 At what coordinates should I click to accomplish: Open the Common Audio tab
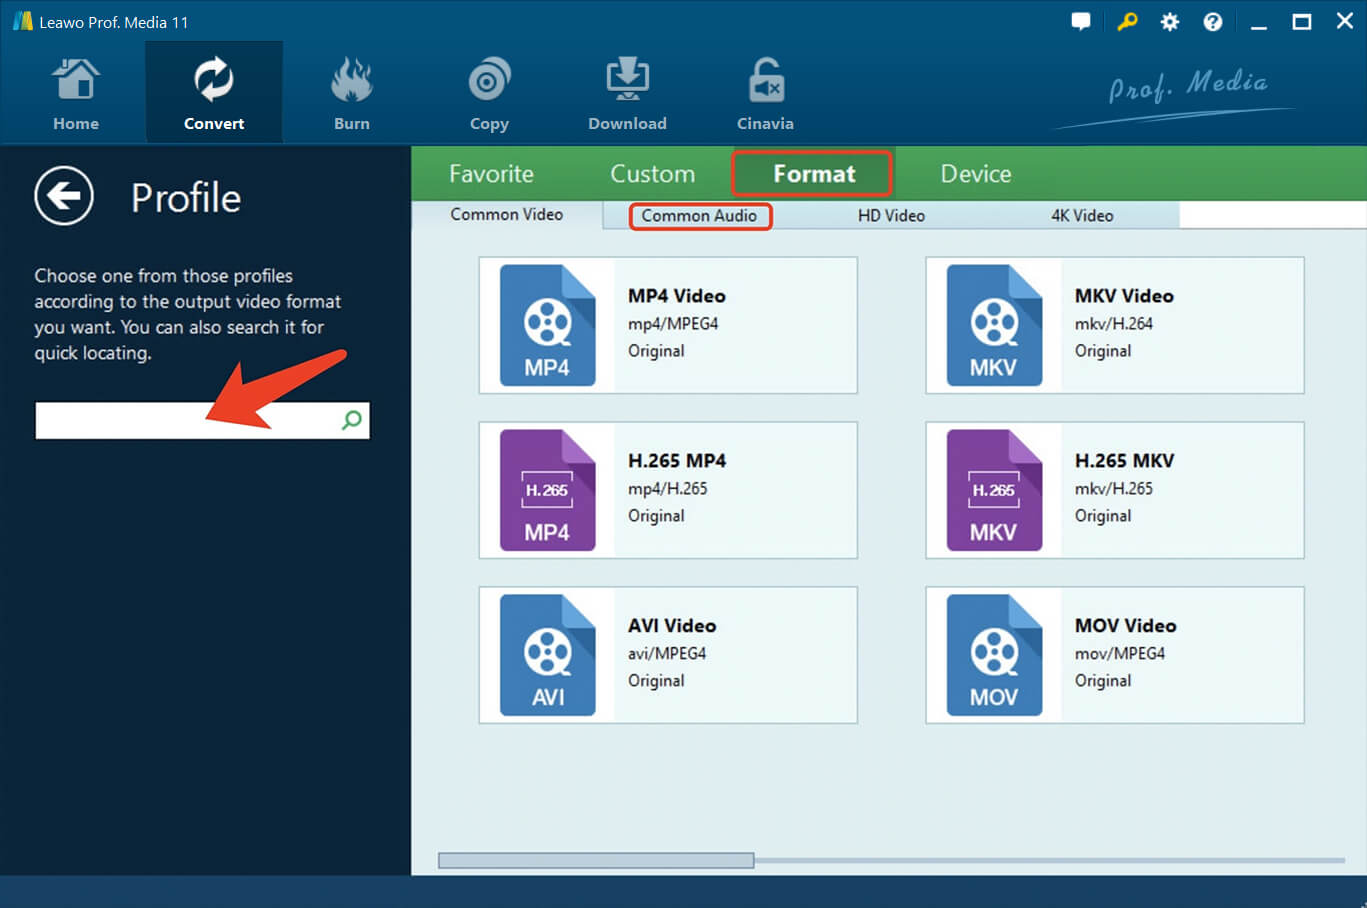[699, 215]
